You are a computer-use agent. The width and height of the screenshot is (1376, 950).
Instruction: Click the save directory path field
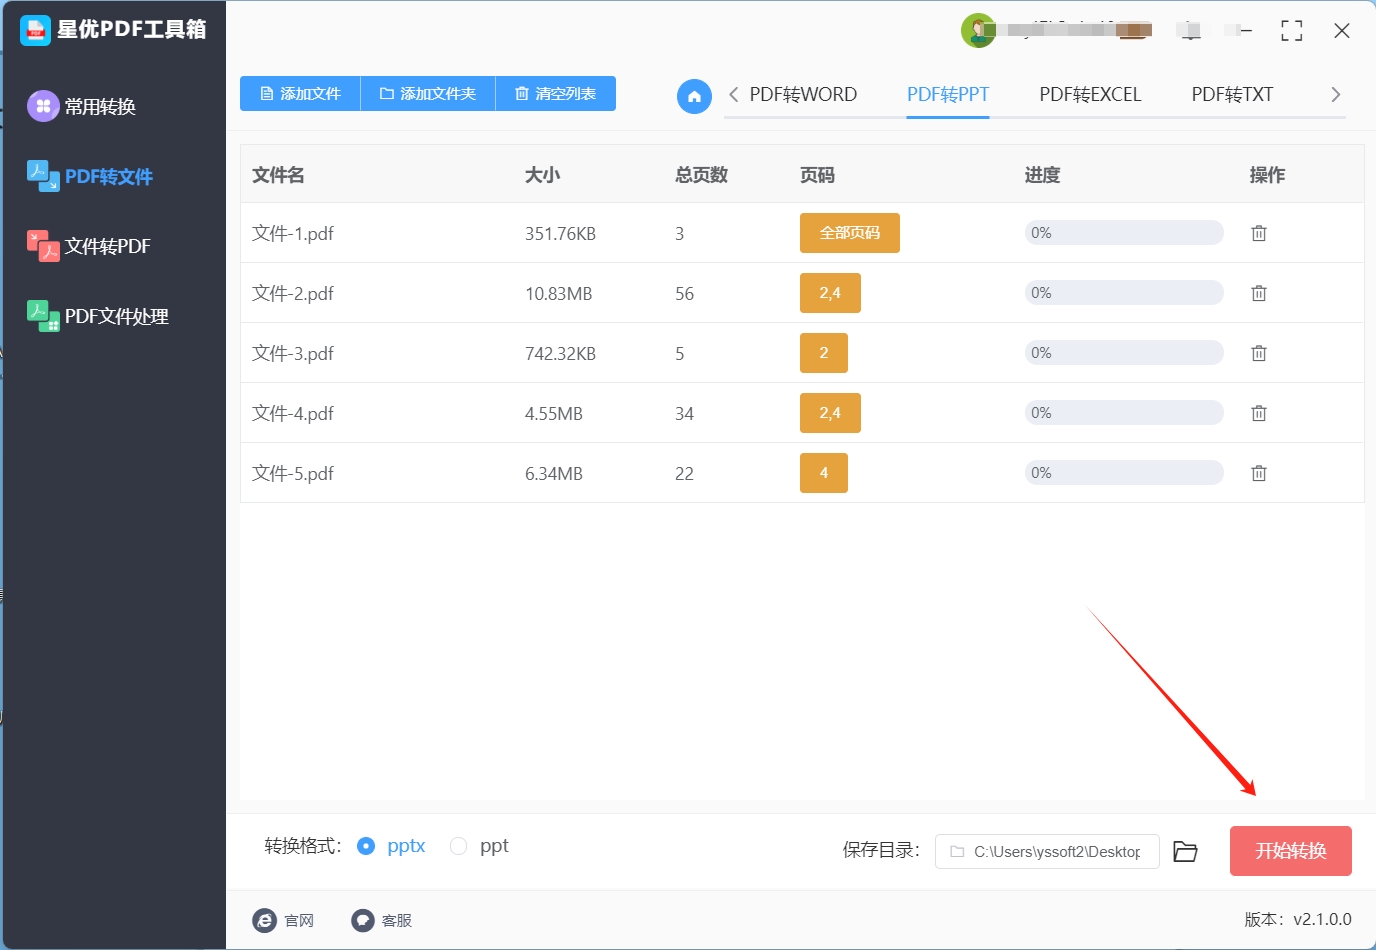[1047, 852]
